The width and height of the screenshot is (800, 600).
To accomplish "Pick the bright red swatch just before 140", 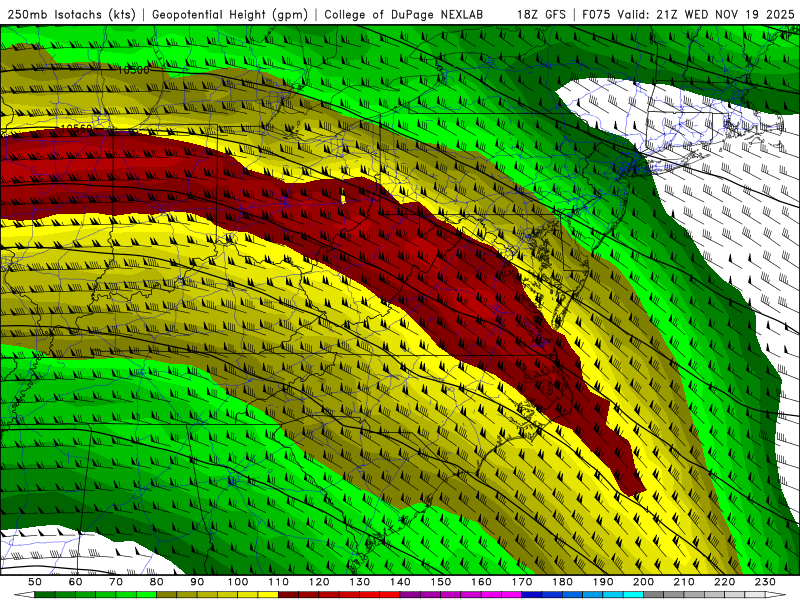I will 390,595.
